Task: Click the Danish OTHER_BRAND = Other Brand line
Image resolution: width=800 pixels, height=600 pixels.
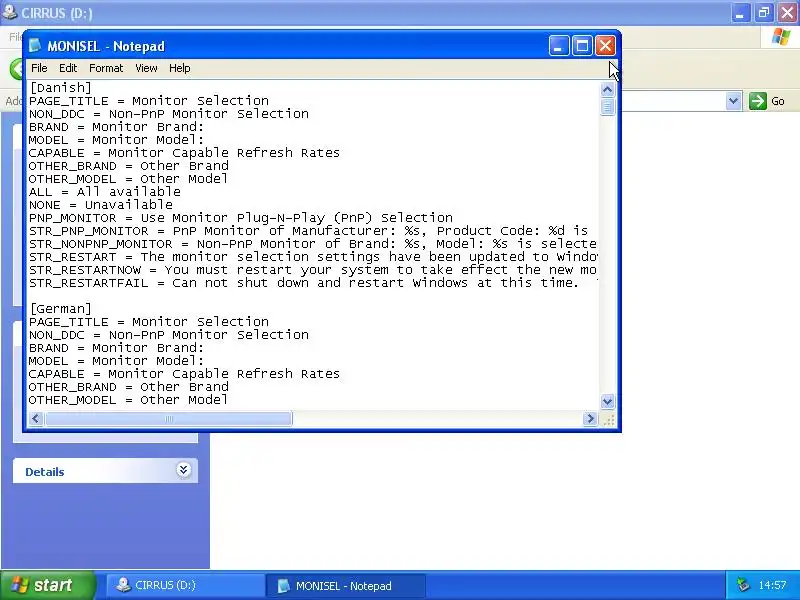Action: pos(129,166)
